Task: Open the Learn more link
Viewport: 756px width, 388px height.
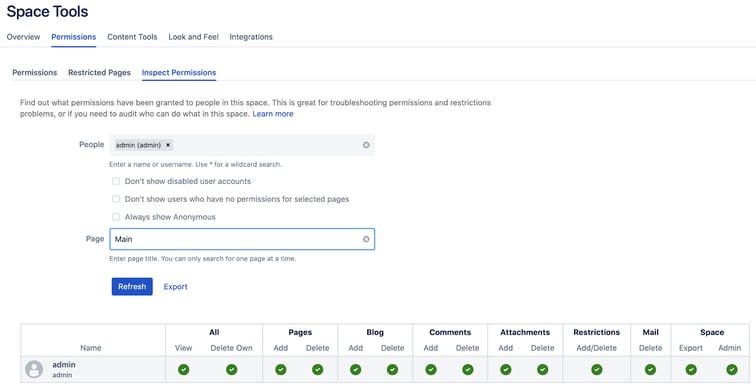Action: pyautogui.click(x=273, y=114)
